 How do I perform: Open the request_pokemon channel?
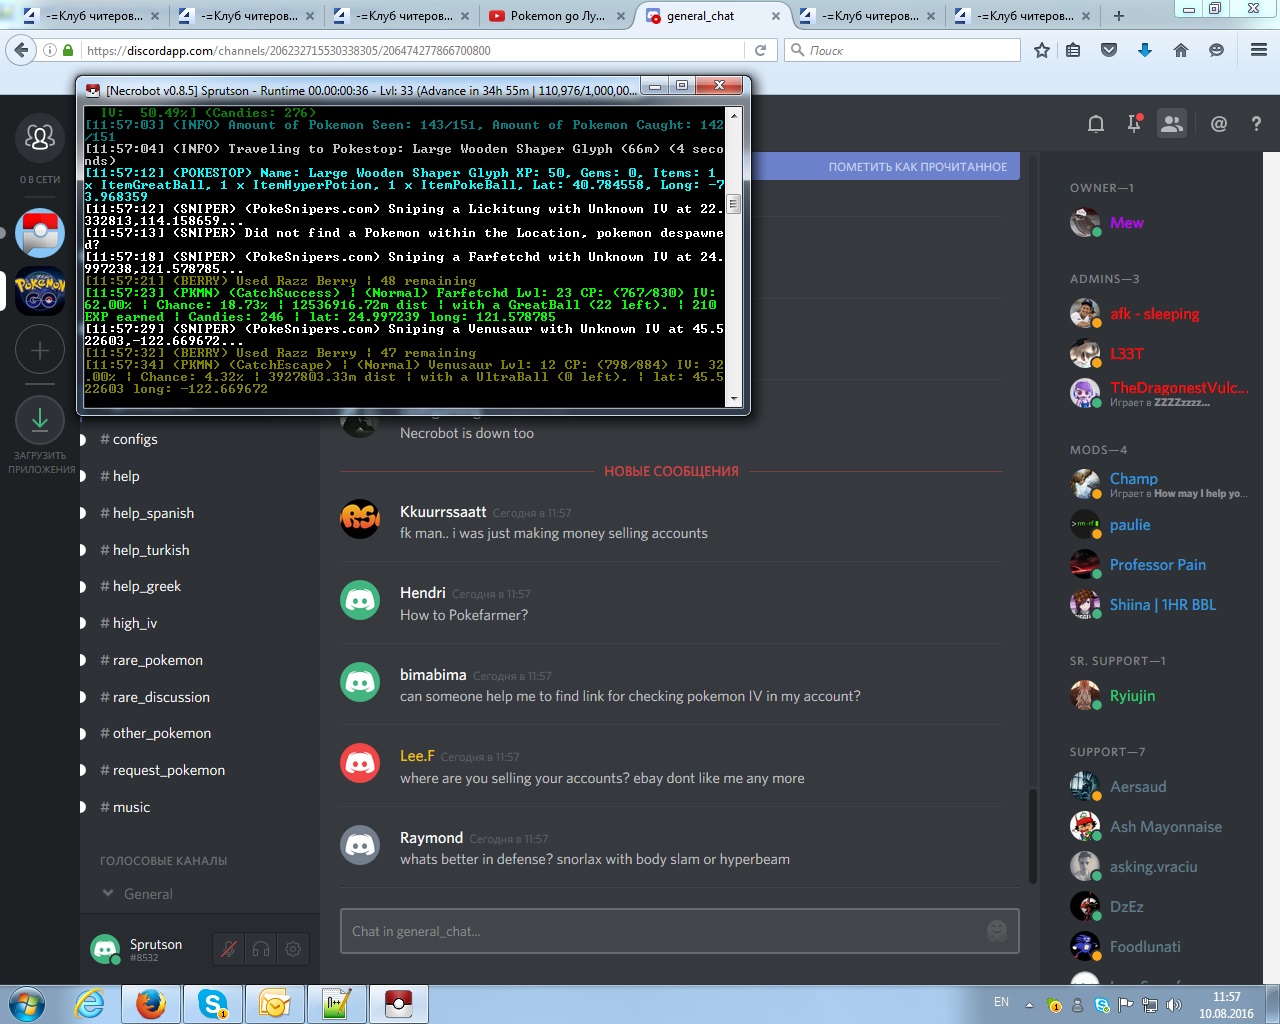pyautogui.click(x=168, y=770)
